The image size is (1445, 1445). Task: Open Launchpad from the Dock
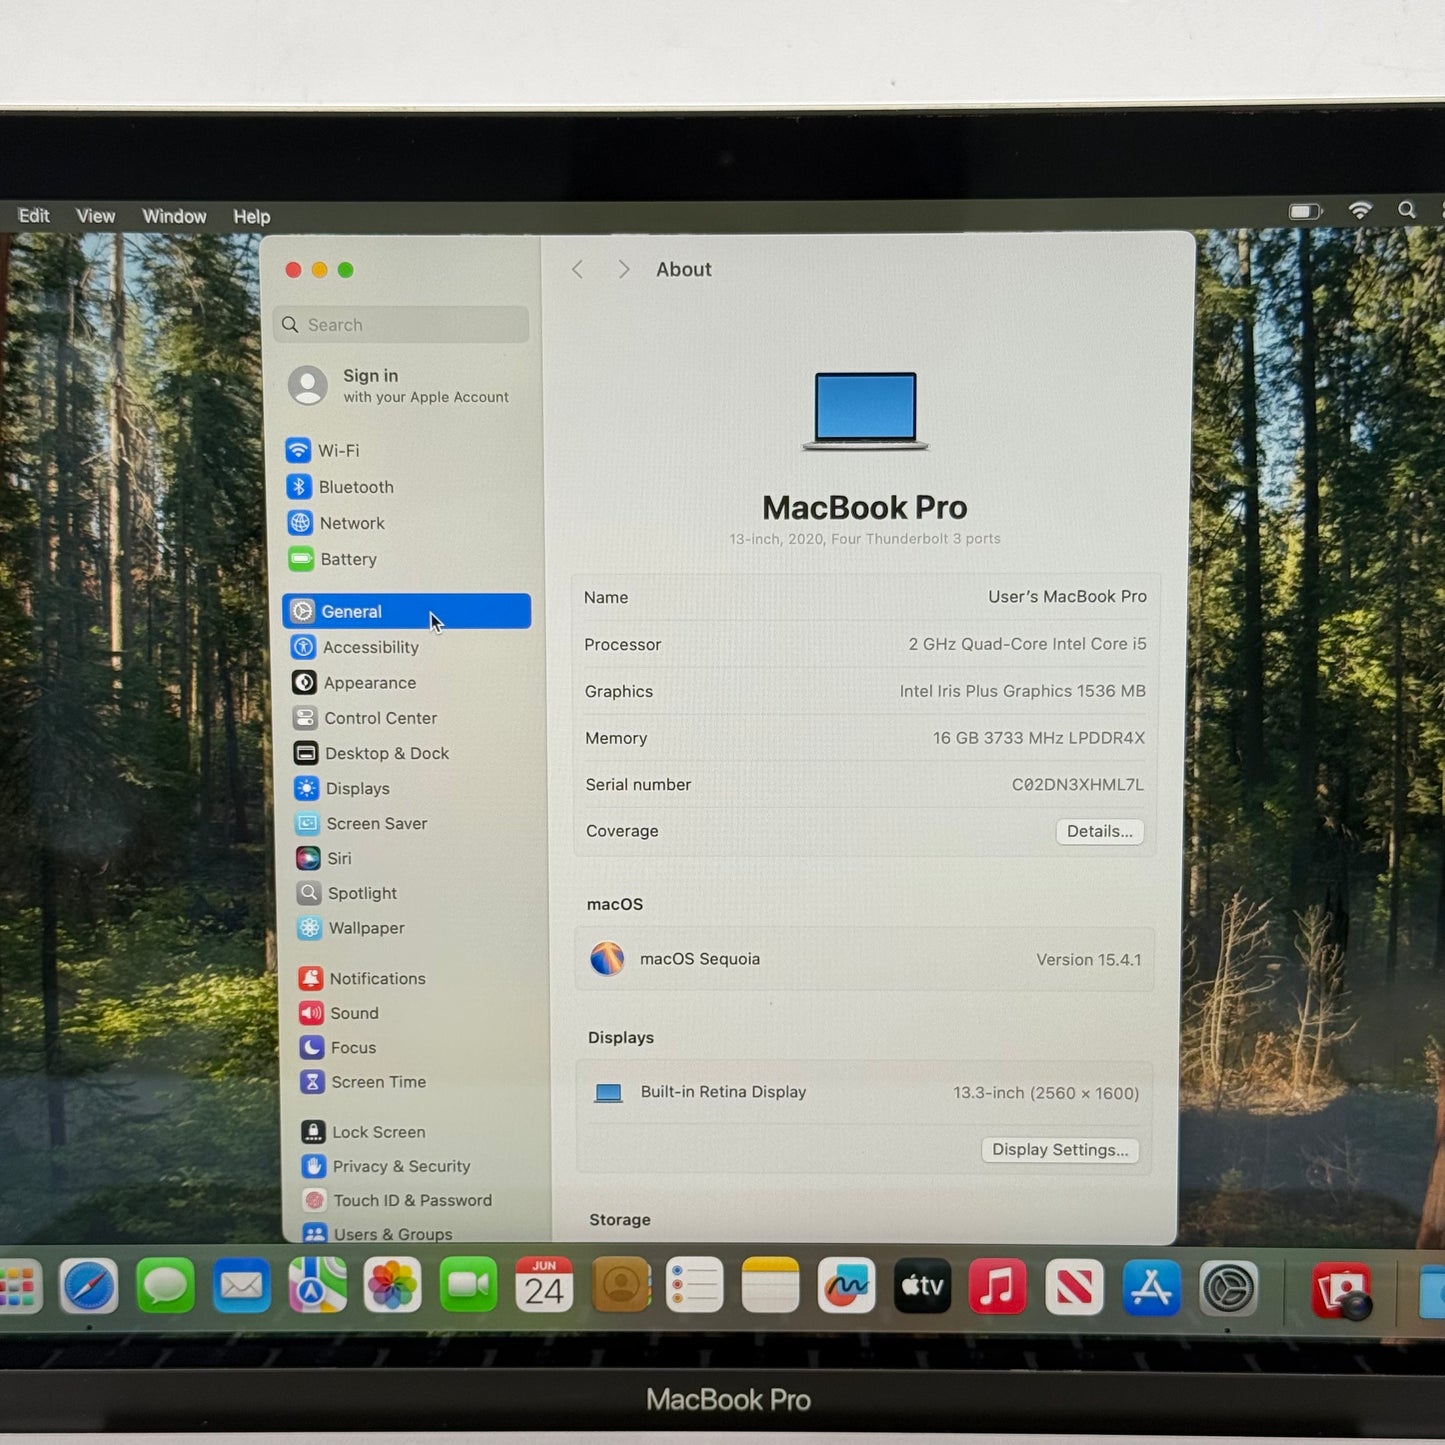tap(18, 1286)
